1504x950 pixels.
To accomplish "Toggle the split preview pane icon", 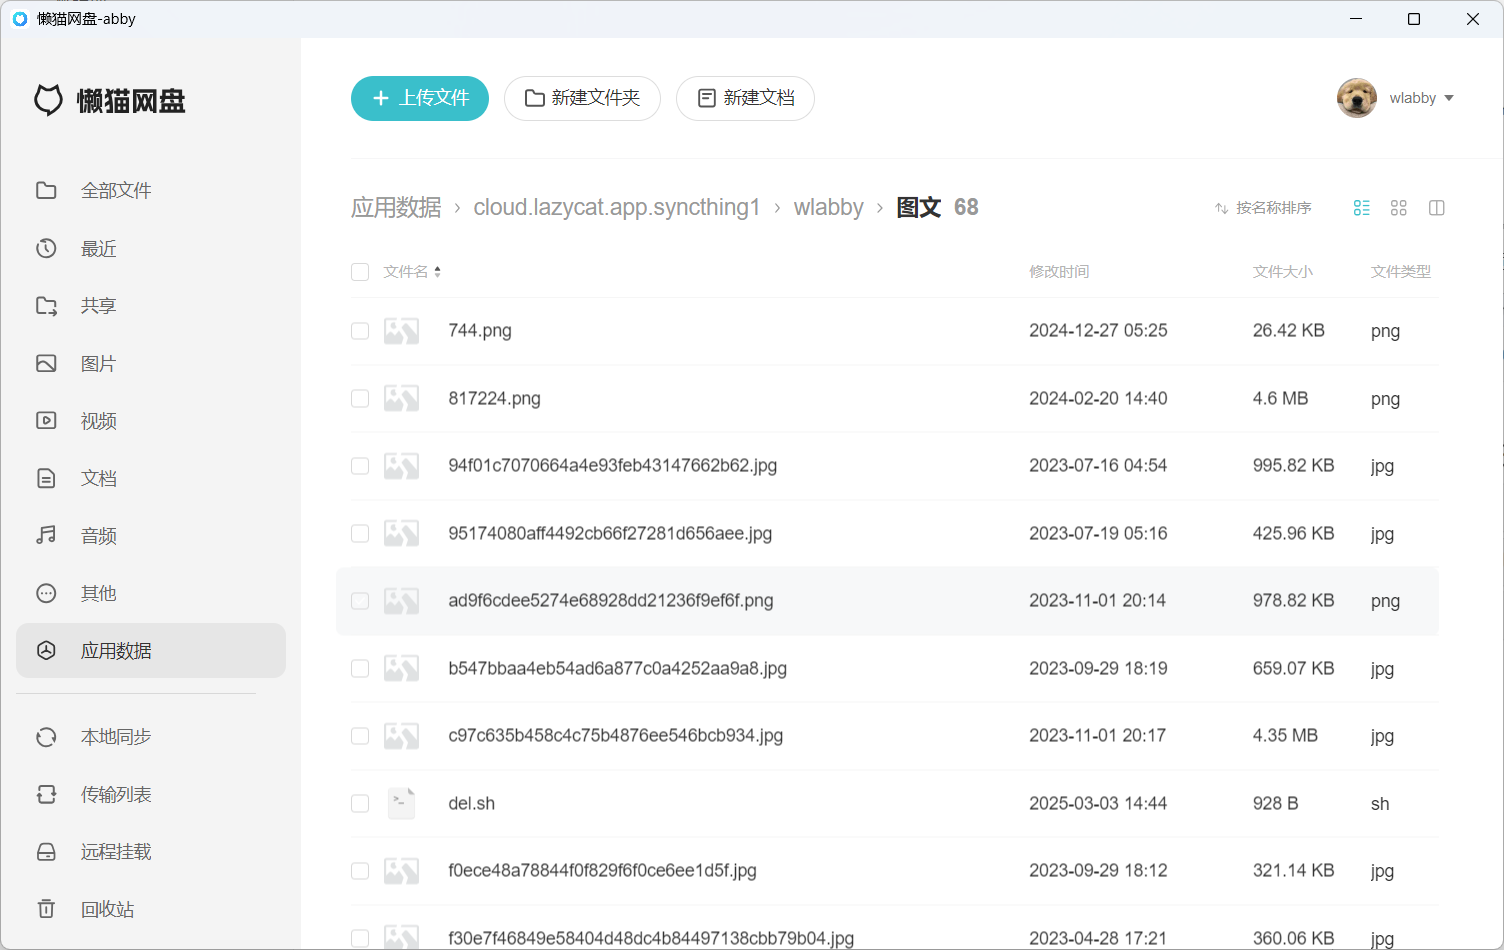I will (x=1436, y=208).
